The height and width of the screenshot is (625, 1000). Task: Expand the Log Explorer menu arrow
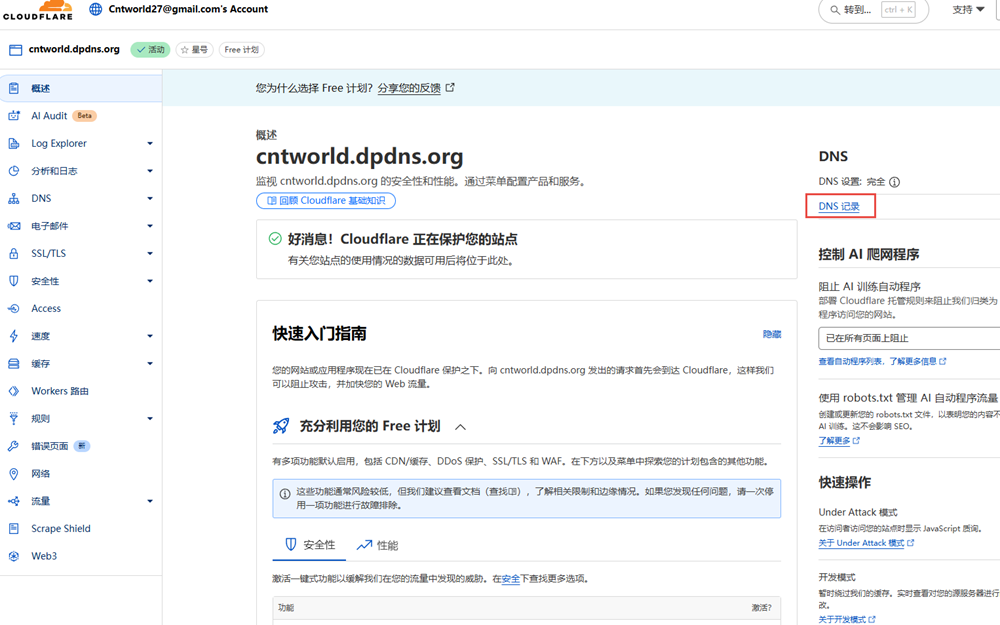pos(150,143)
